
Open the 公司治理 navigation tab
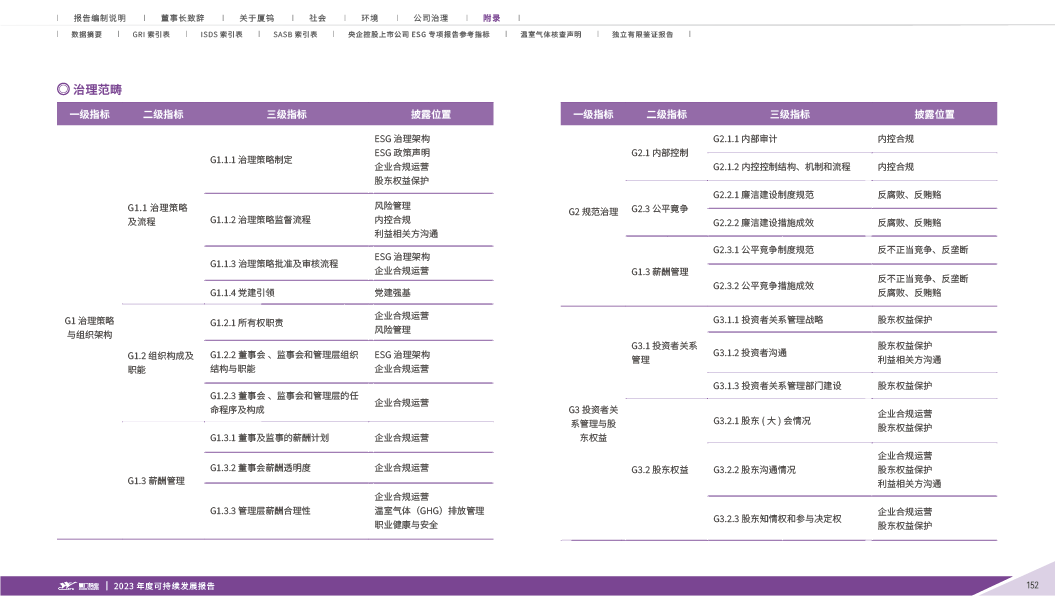[x=430, y=18]
